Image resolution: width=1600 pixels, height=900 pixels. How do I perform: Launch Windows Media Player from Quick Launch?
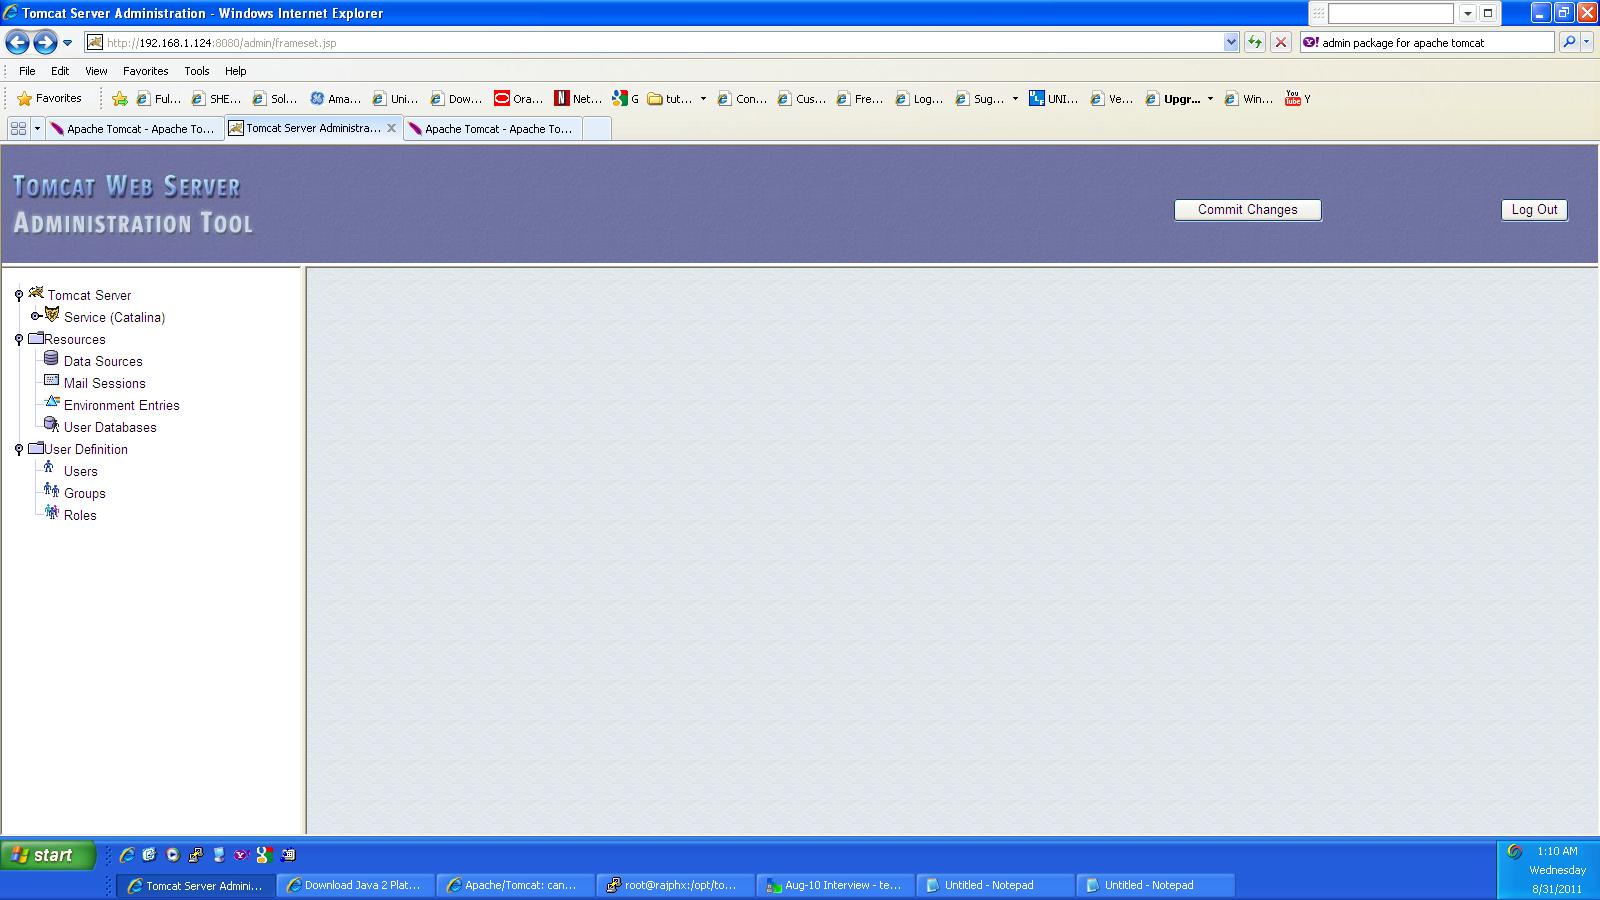tap(173, 855)
